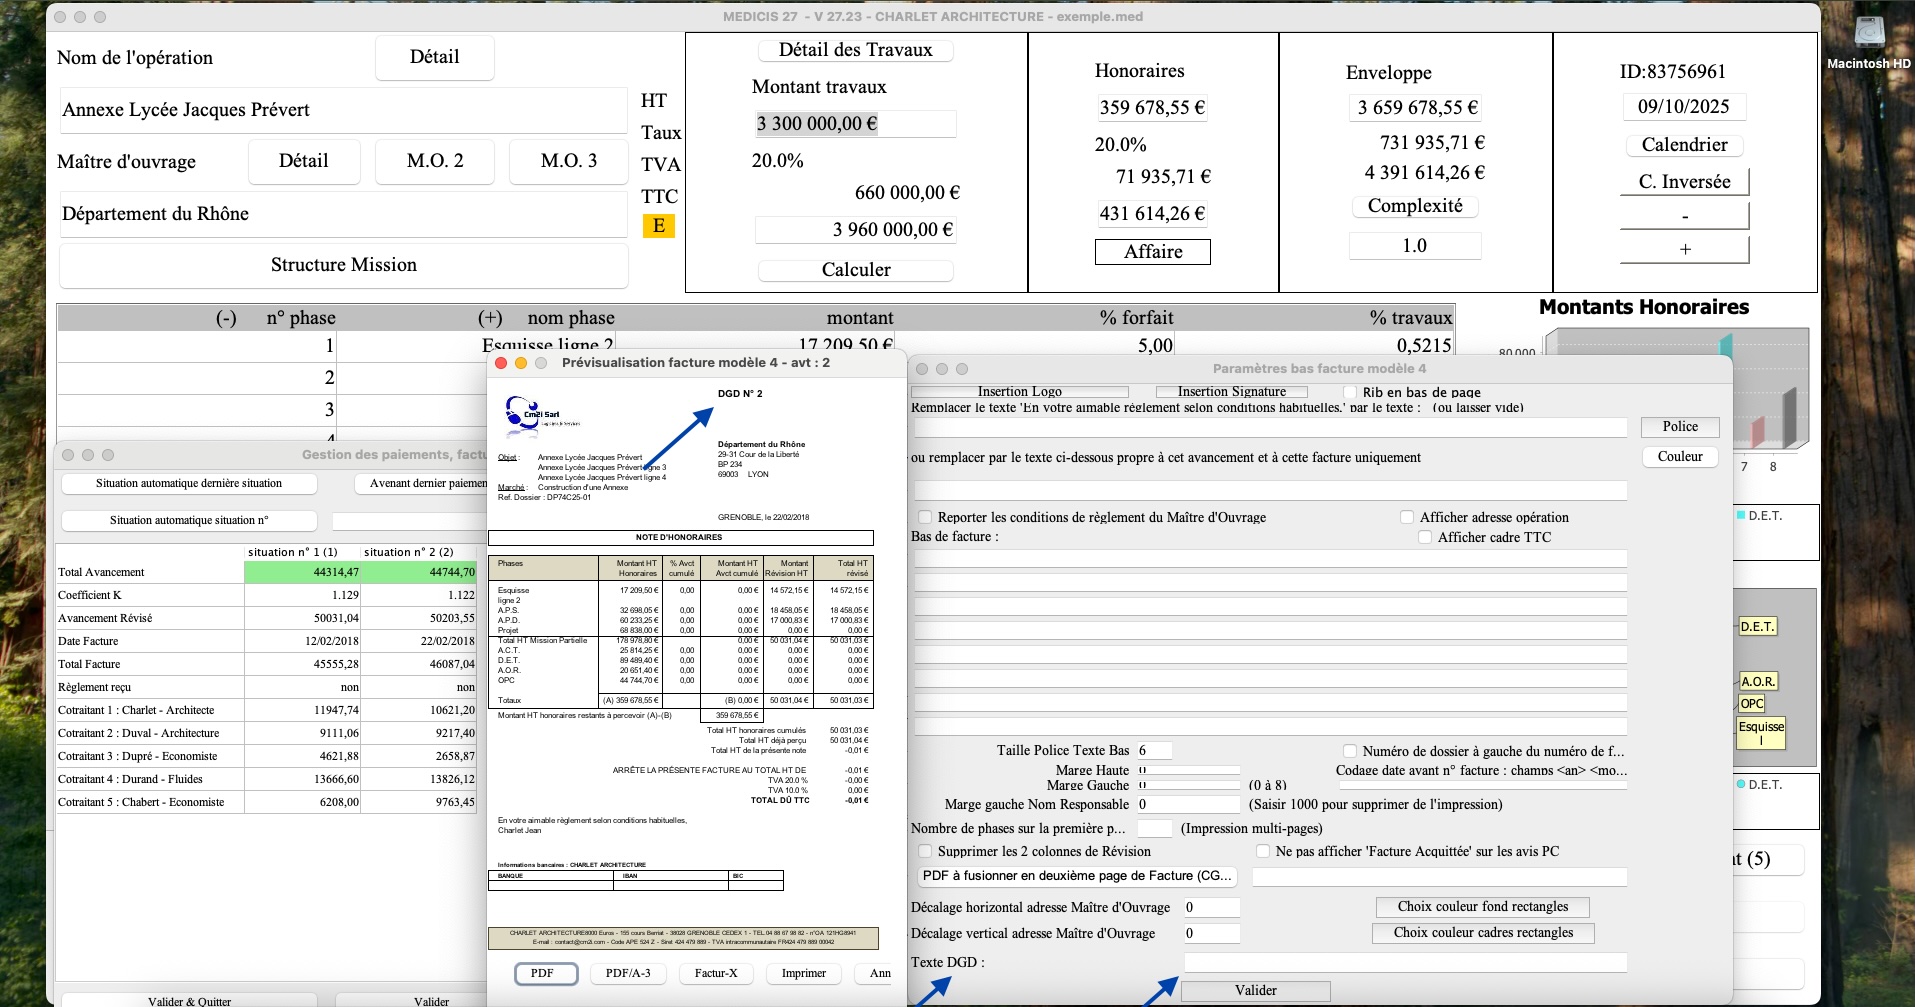The width and height of the screenshot is (1915, 1007).
Task: Click the Montant travaux 3 300 000,00 € field
Action: 855,124
